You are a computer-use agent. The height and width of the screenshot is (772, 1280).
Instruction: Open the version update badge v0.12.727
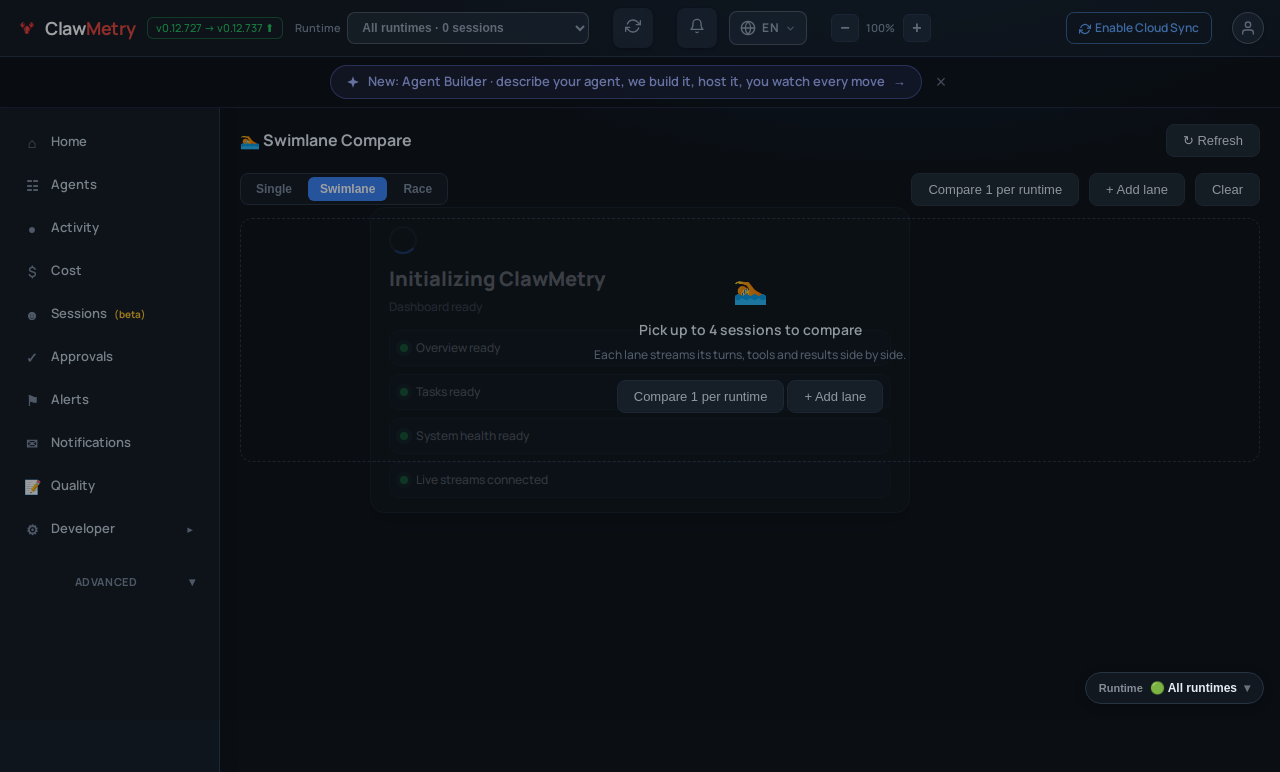[x=215, y=28]
